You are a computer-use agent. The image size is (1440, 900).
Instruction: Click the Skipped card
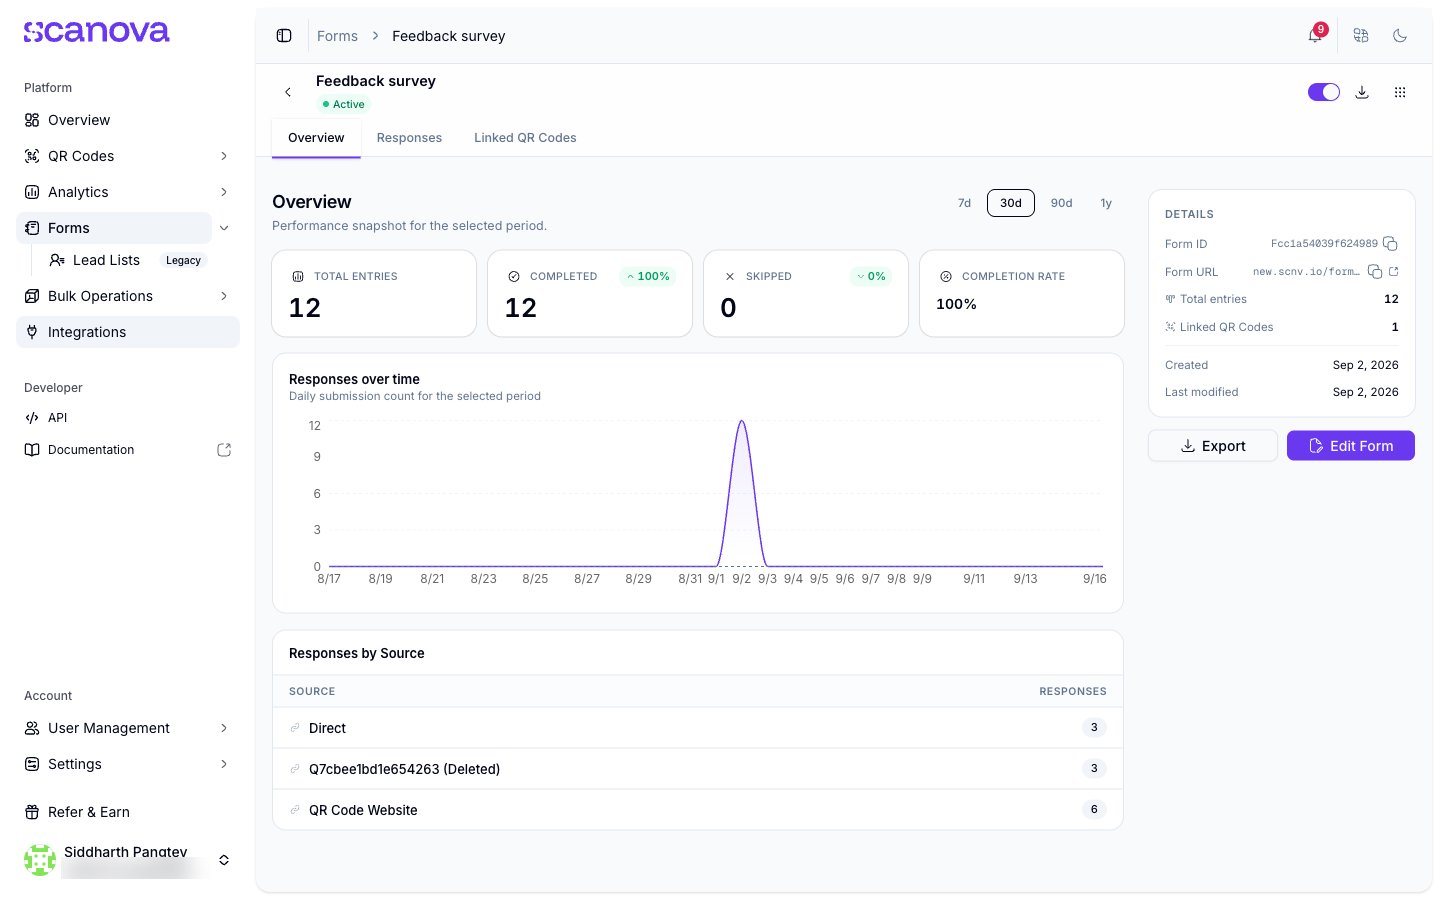[x=806, y=294]
